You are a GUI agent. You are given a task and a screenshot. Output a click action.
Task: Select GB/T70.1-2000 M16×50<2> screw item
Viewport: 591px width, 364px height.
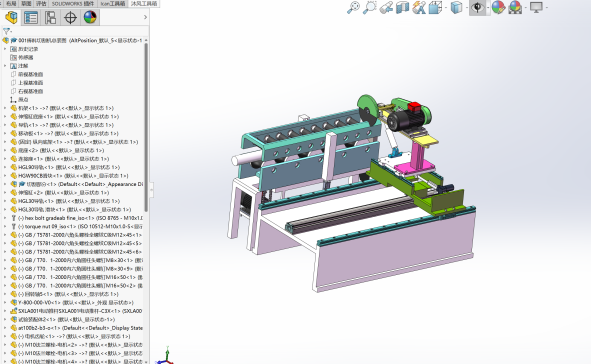[x=80, y=286]
